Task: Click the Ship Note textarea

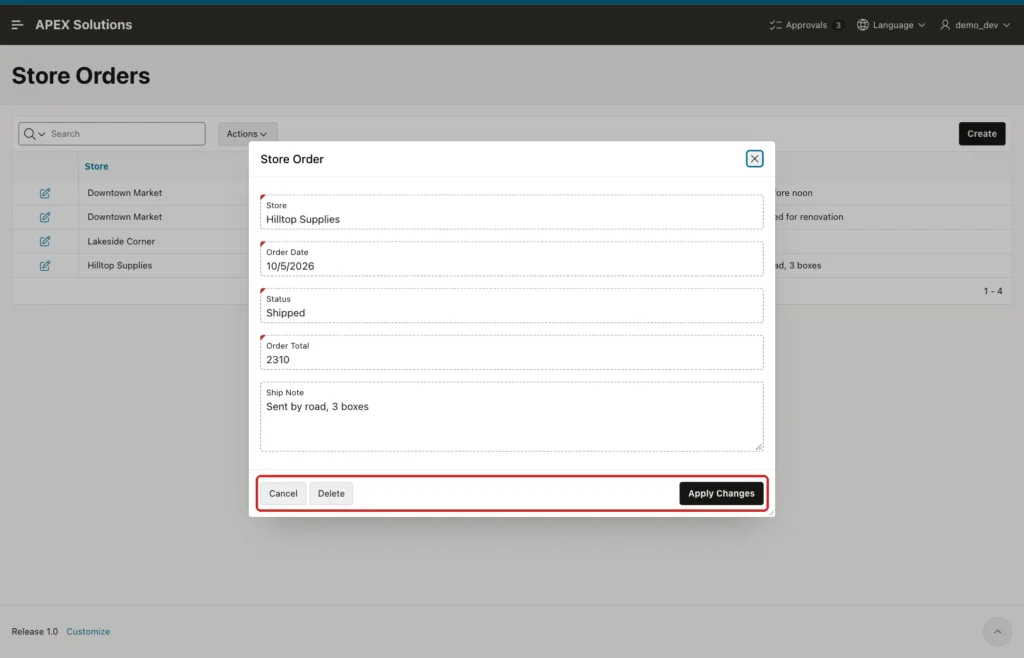Action: tap(511, 417)
